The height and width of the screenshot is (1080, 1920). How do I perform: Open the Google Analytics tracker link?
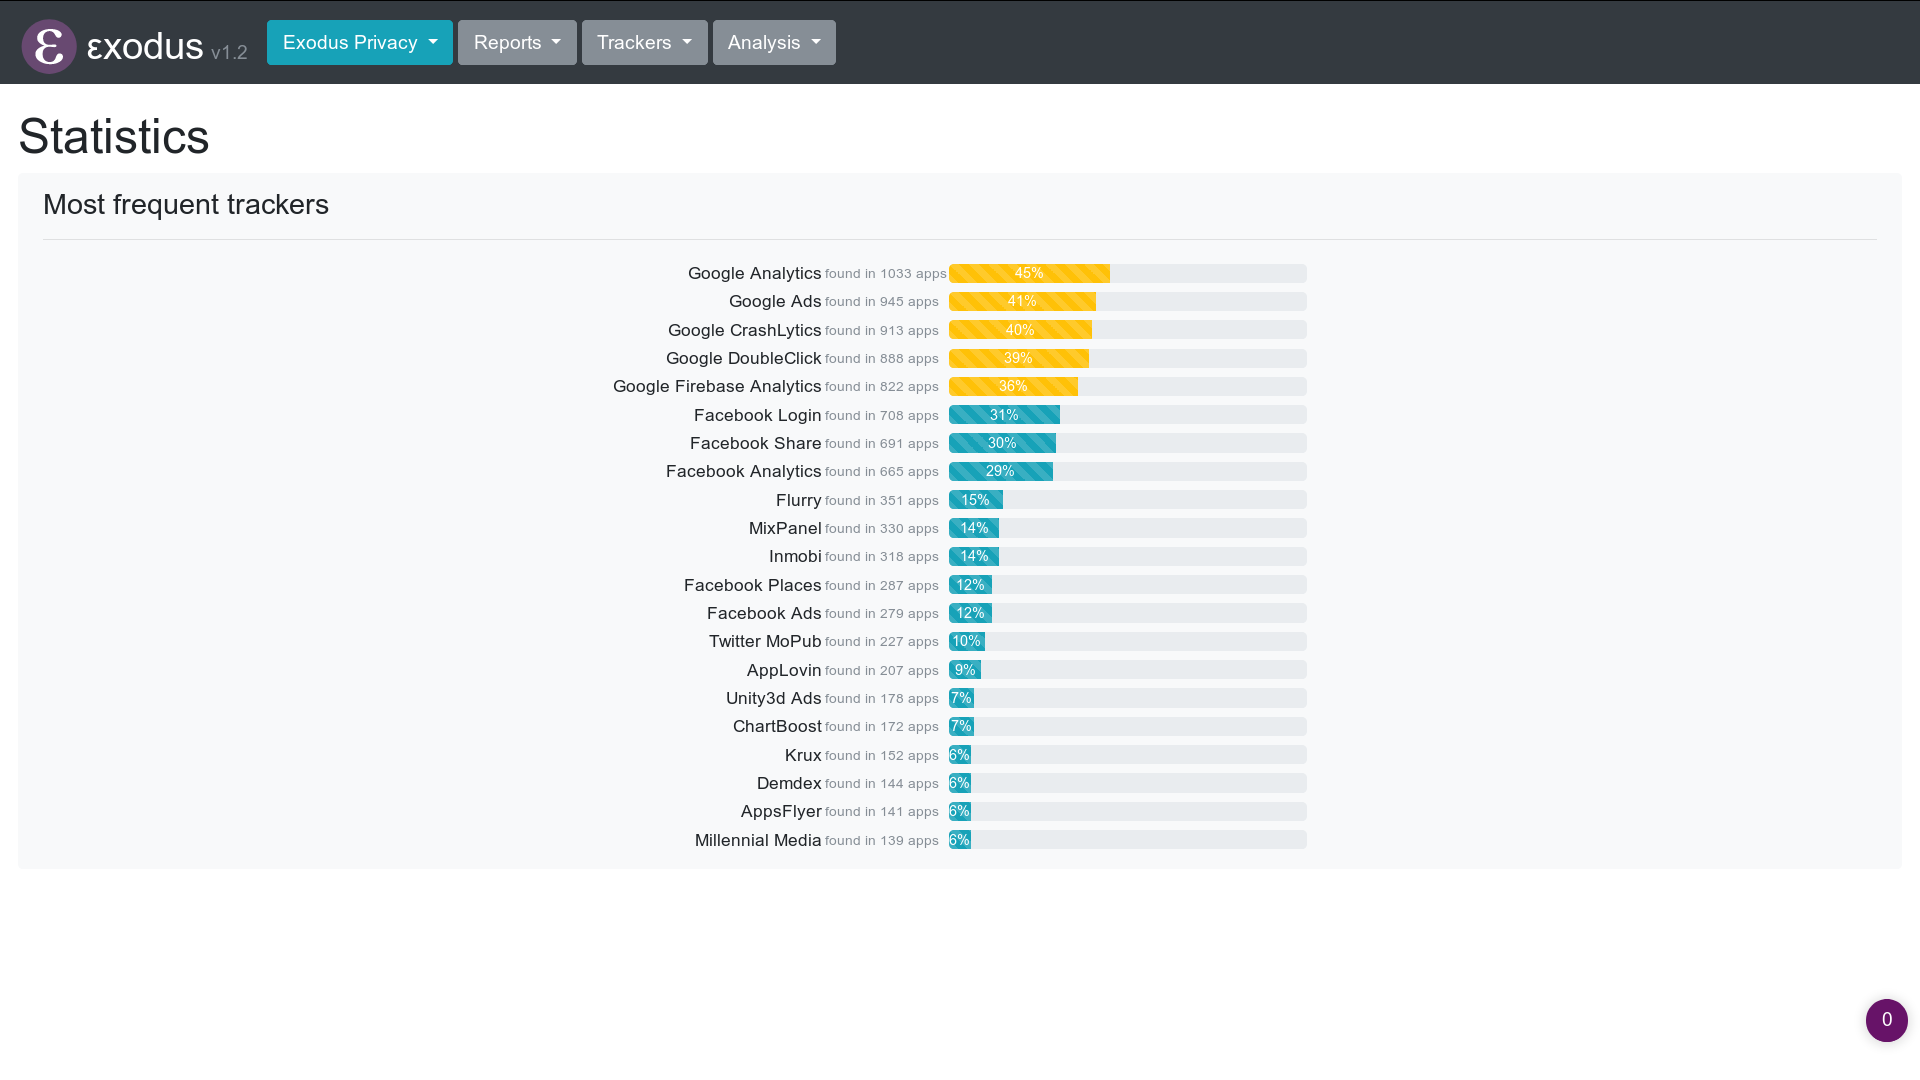(x=754, y=273)
